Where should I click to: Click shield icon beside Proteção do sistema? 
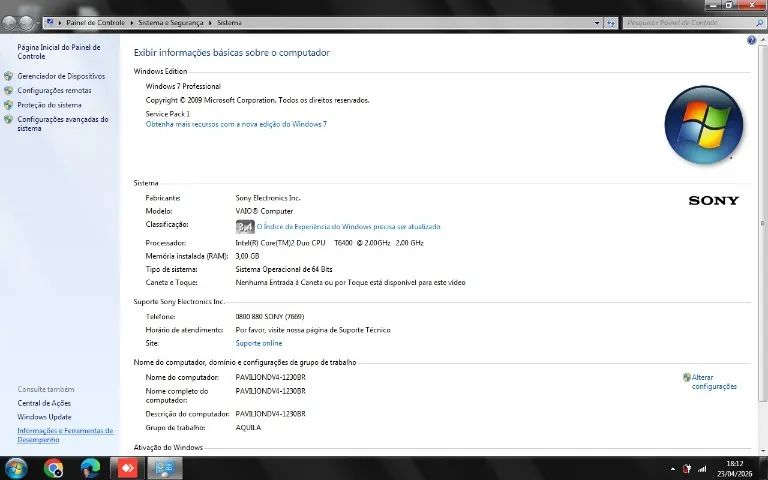[x=8, y=105]
